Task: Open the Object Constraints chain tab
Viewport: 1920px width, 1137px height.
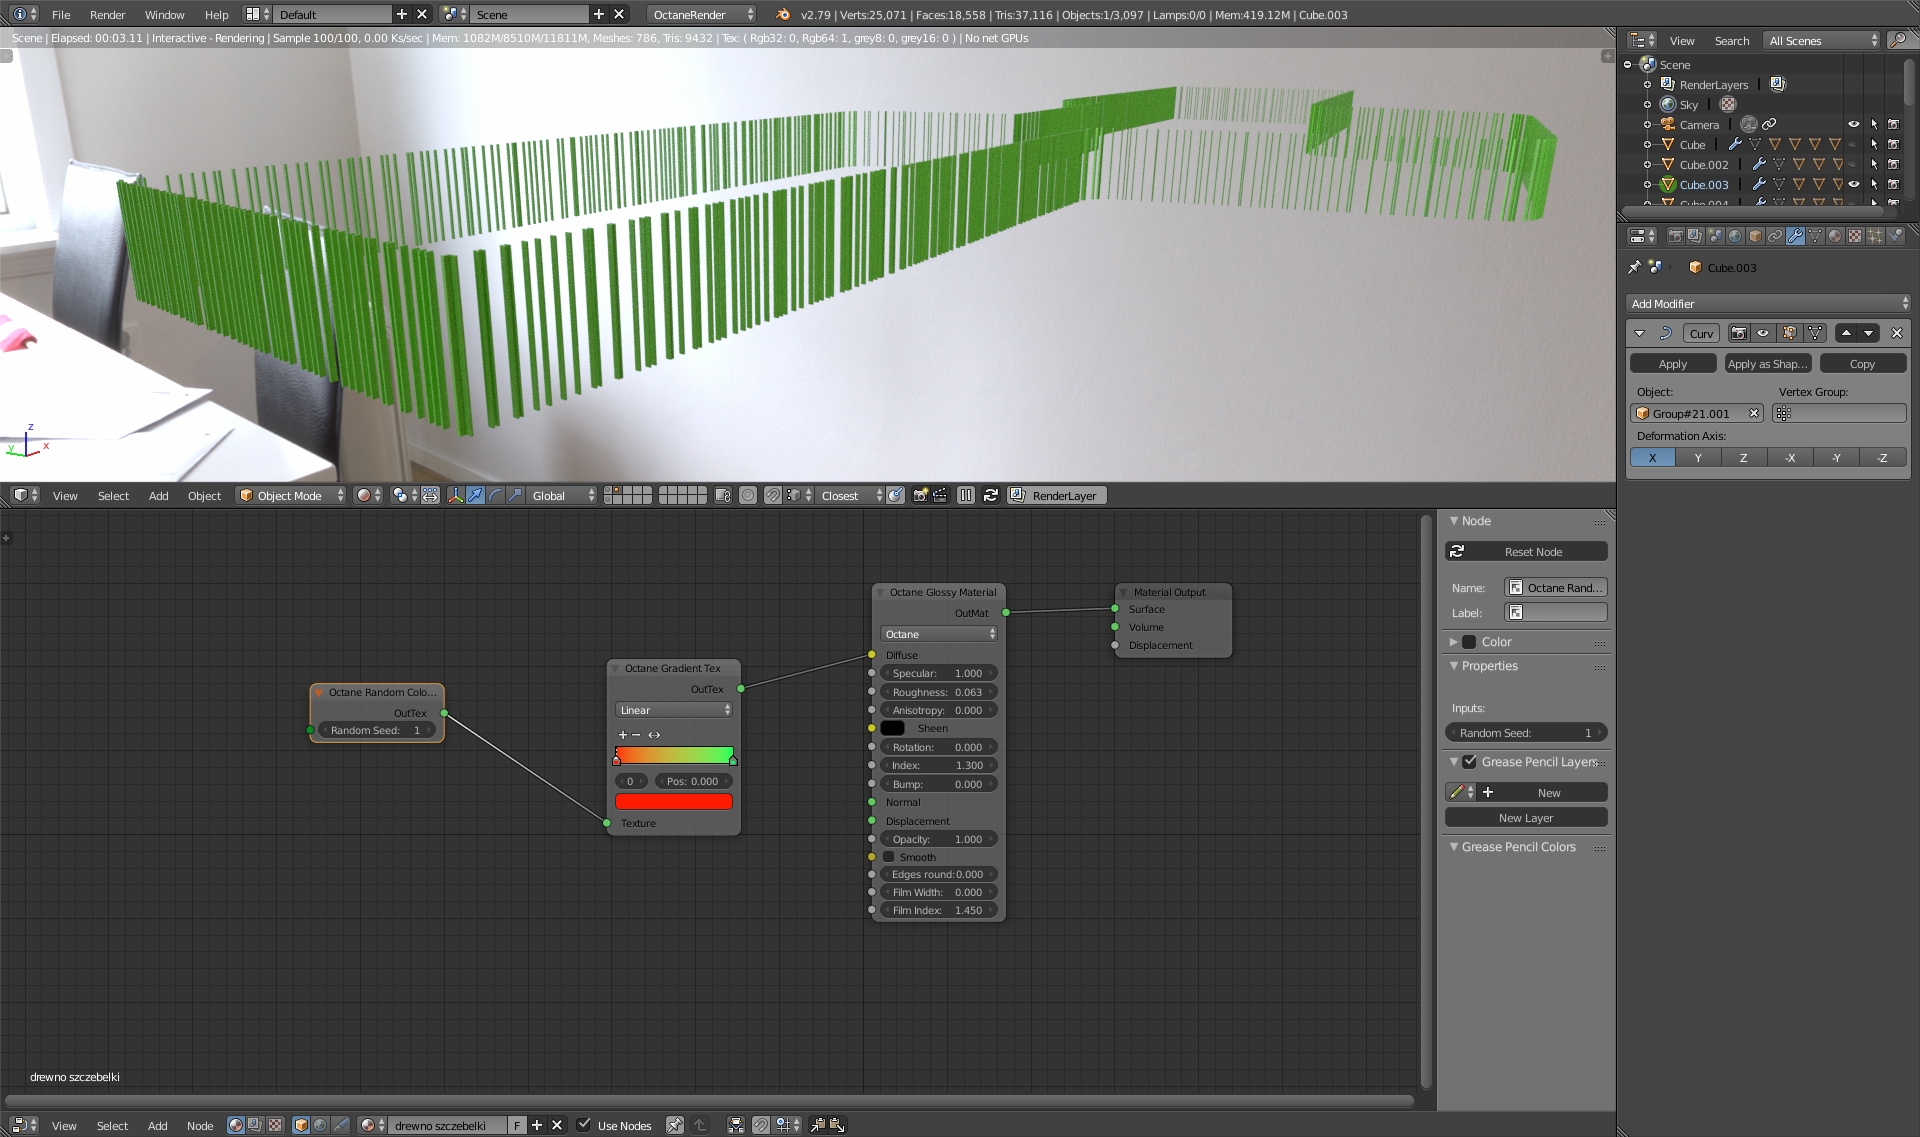Action: (x=1775, y=236)
